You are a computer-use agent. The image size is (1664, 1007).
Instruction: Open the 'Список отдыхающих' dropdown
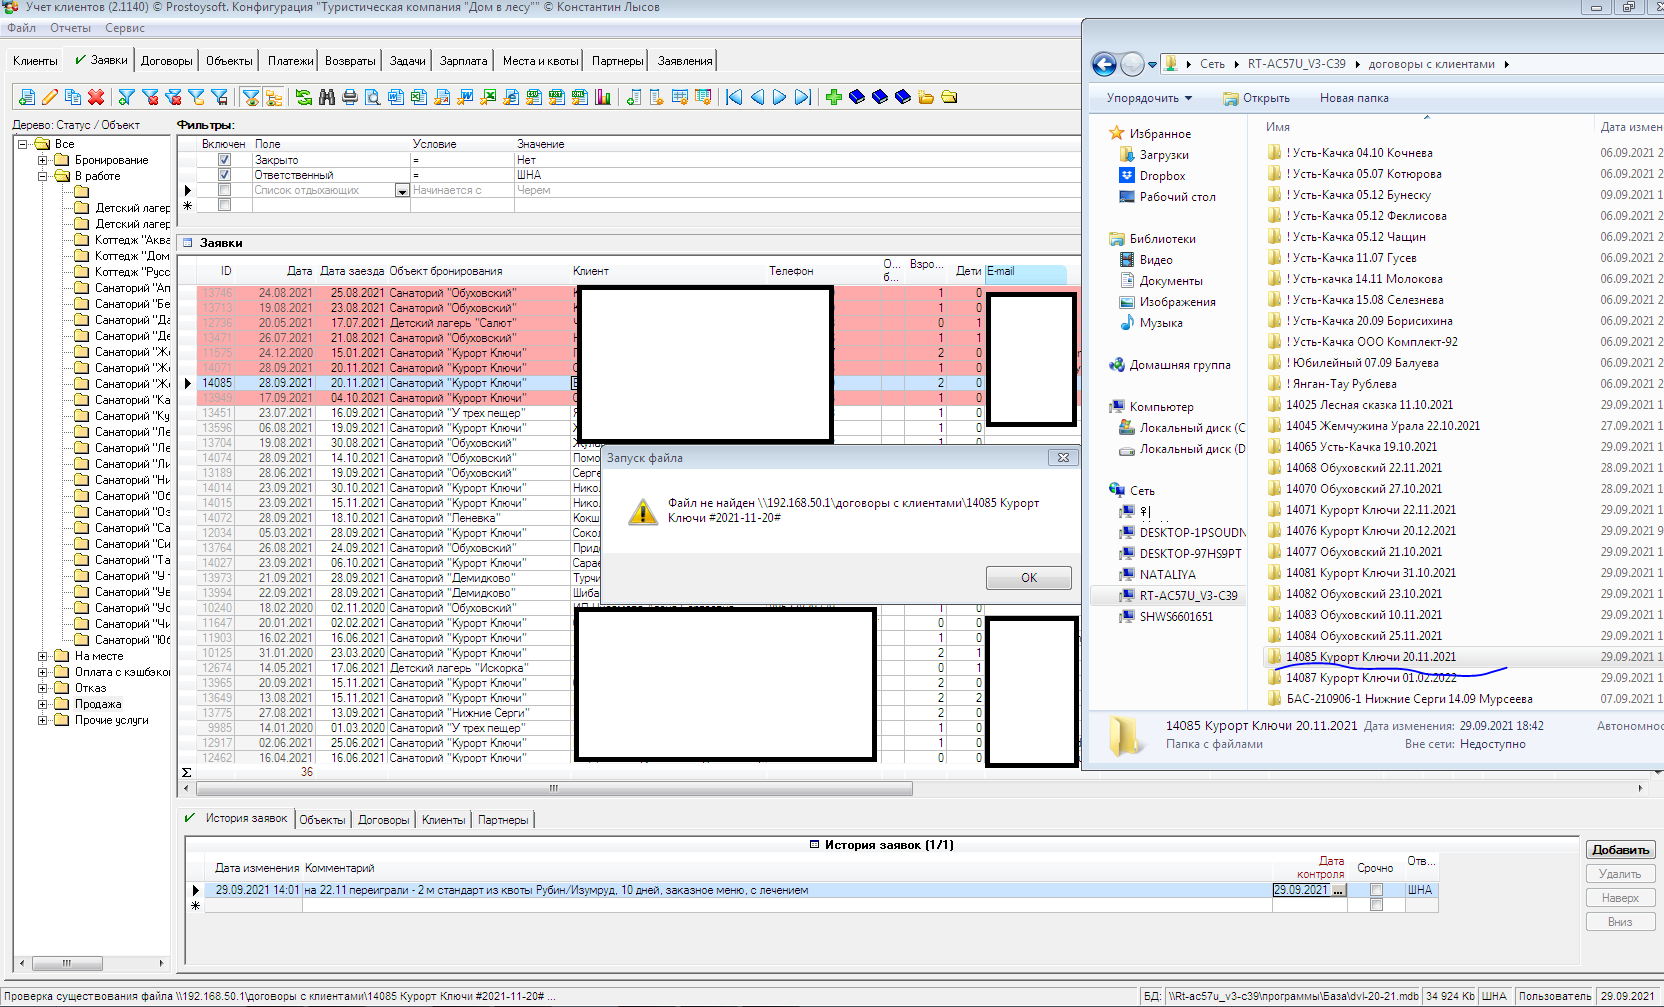coord(403,190)
